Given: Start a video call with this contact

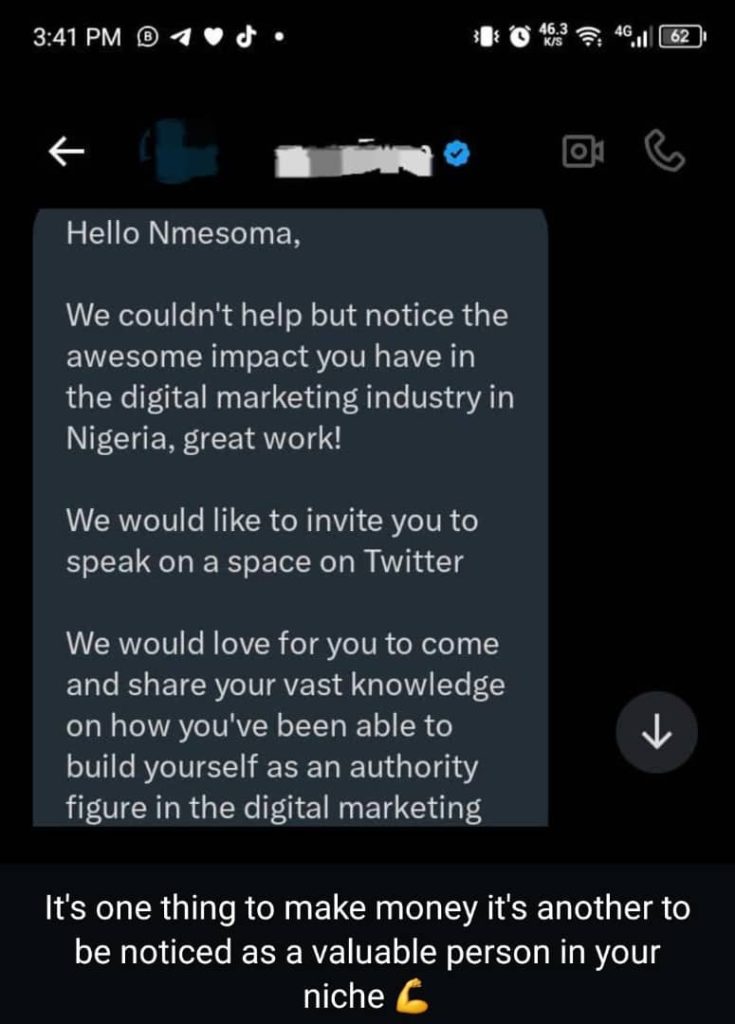Looking at the screenshot, I should coord(582,151).
